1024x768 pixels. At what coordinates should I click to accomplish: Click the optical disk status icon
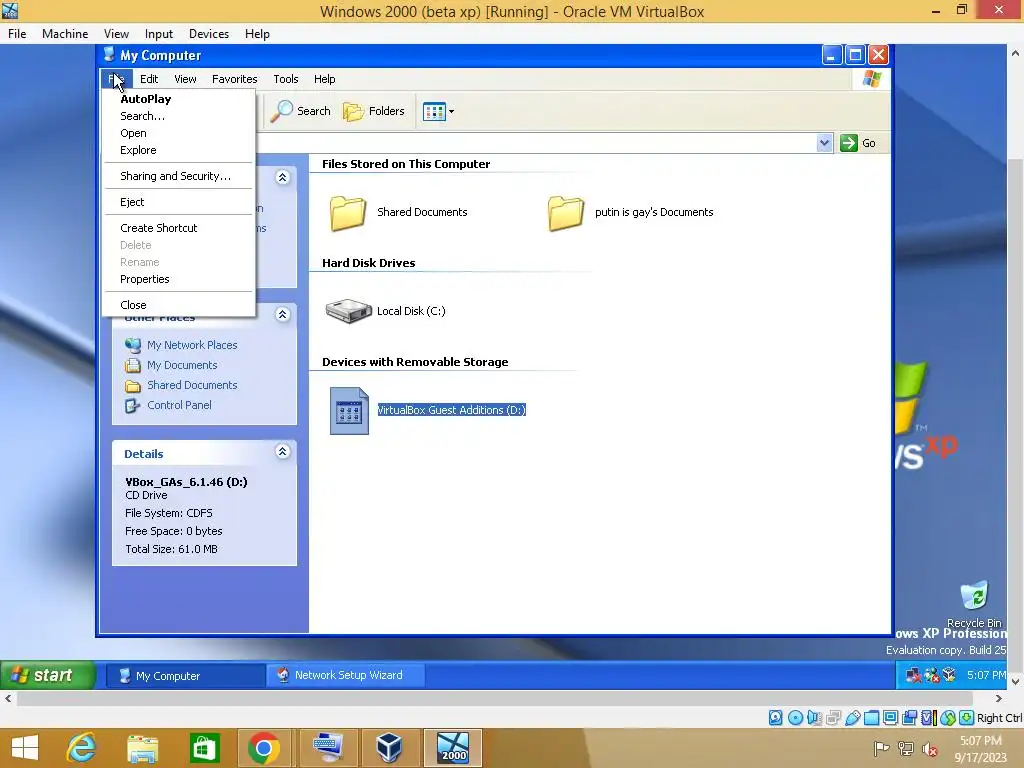pyautogui.click(x=795, y=718)
